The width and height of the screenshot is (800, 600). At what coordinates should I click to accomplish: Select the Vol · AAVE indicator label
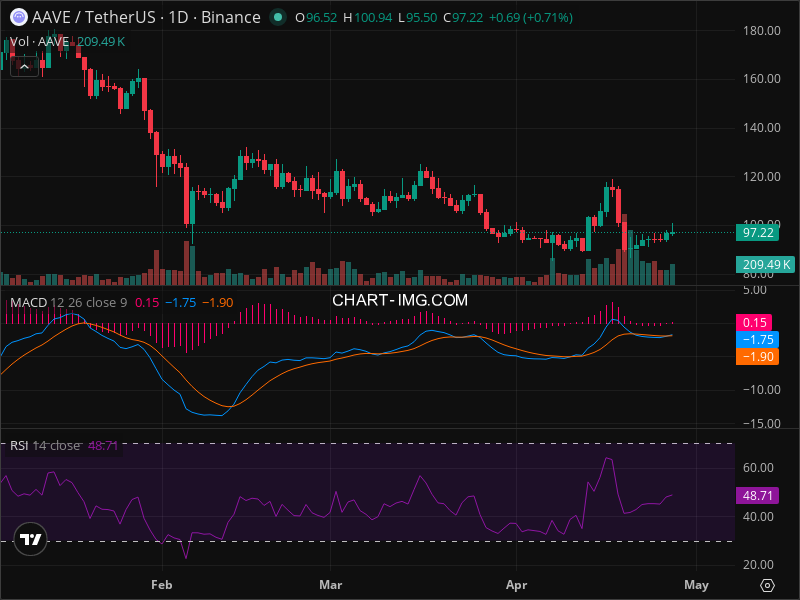(39, 42)
